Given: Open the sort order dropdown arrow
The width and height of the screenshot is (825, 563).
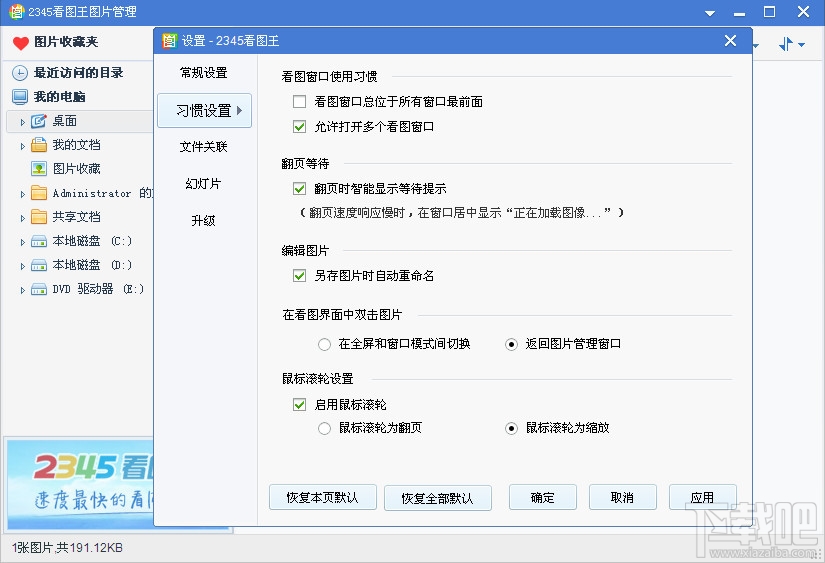Looking at the screenshot, I should (801, 45).
